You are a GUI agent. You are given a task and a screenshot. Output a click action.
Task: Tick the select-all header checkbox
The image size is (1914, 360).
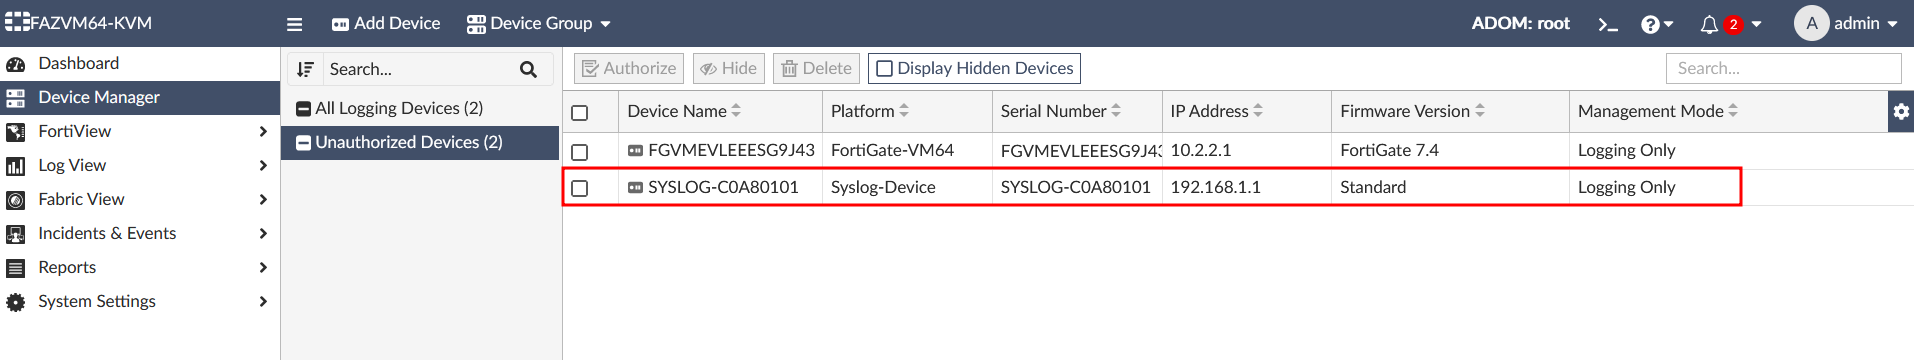[580, 113]
